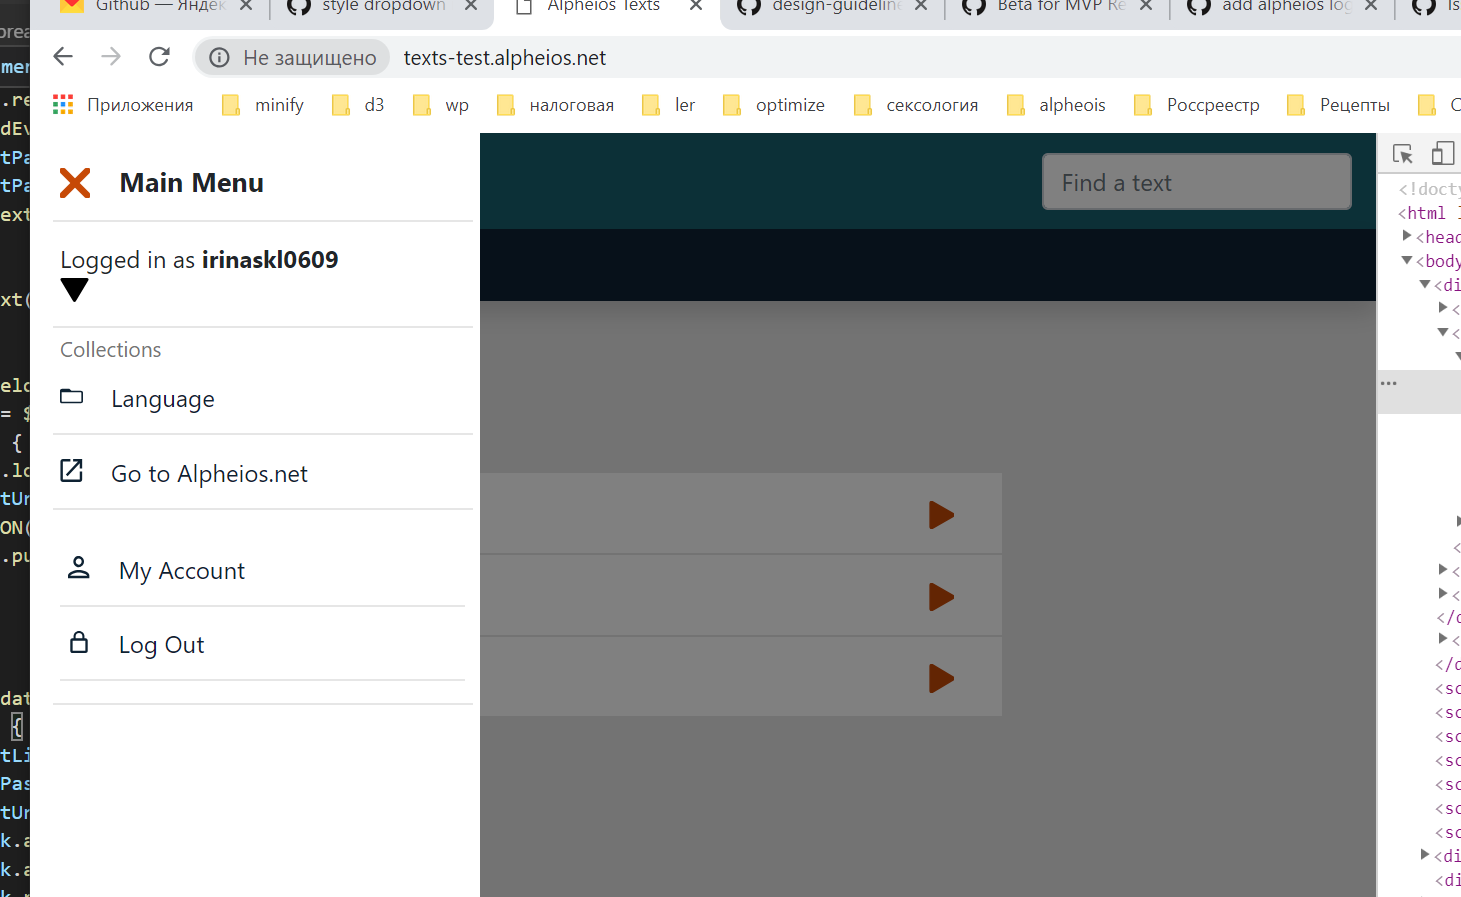Image resolution: width=1461 pixels, height=897 pixels.
Task: Click the Find a text search field
Action: coord(1196,182)
